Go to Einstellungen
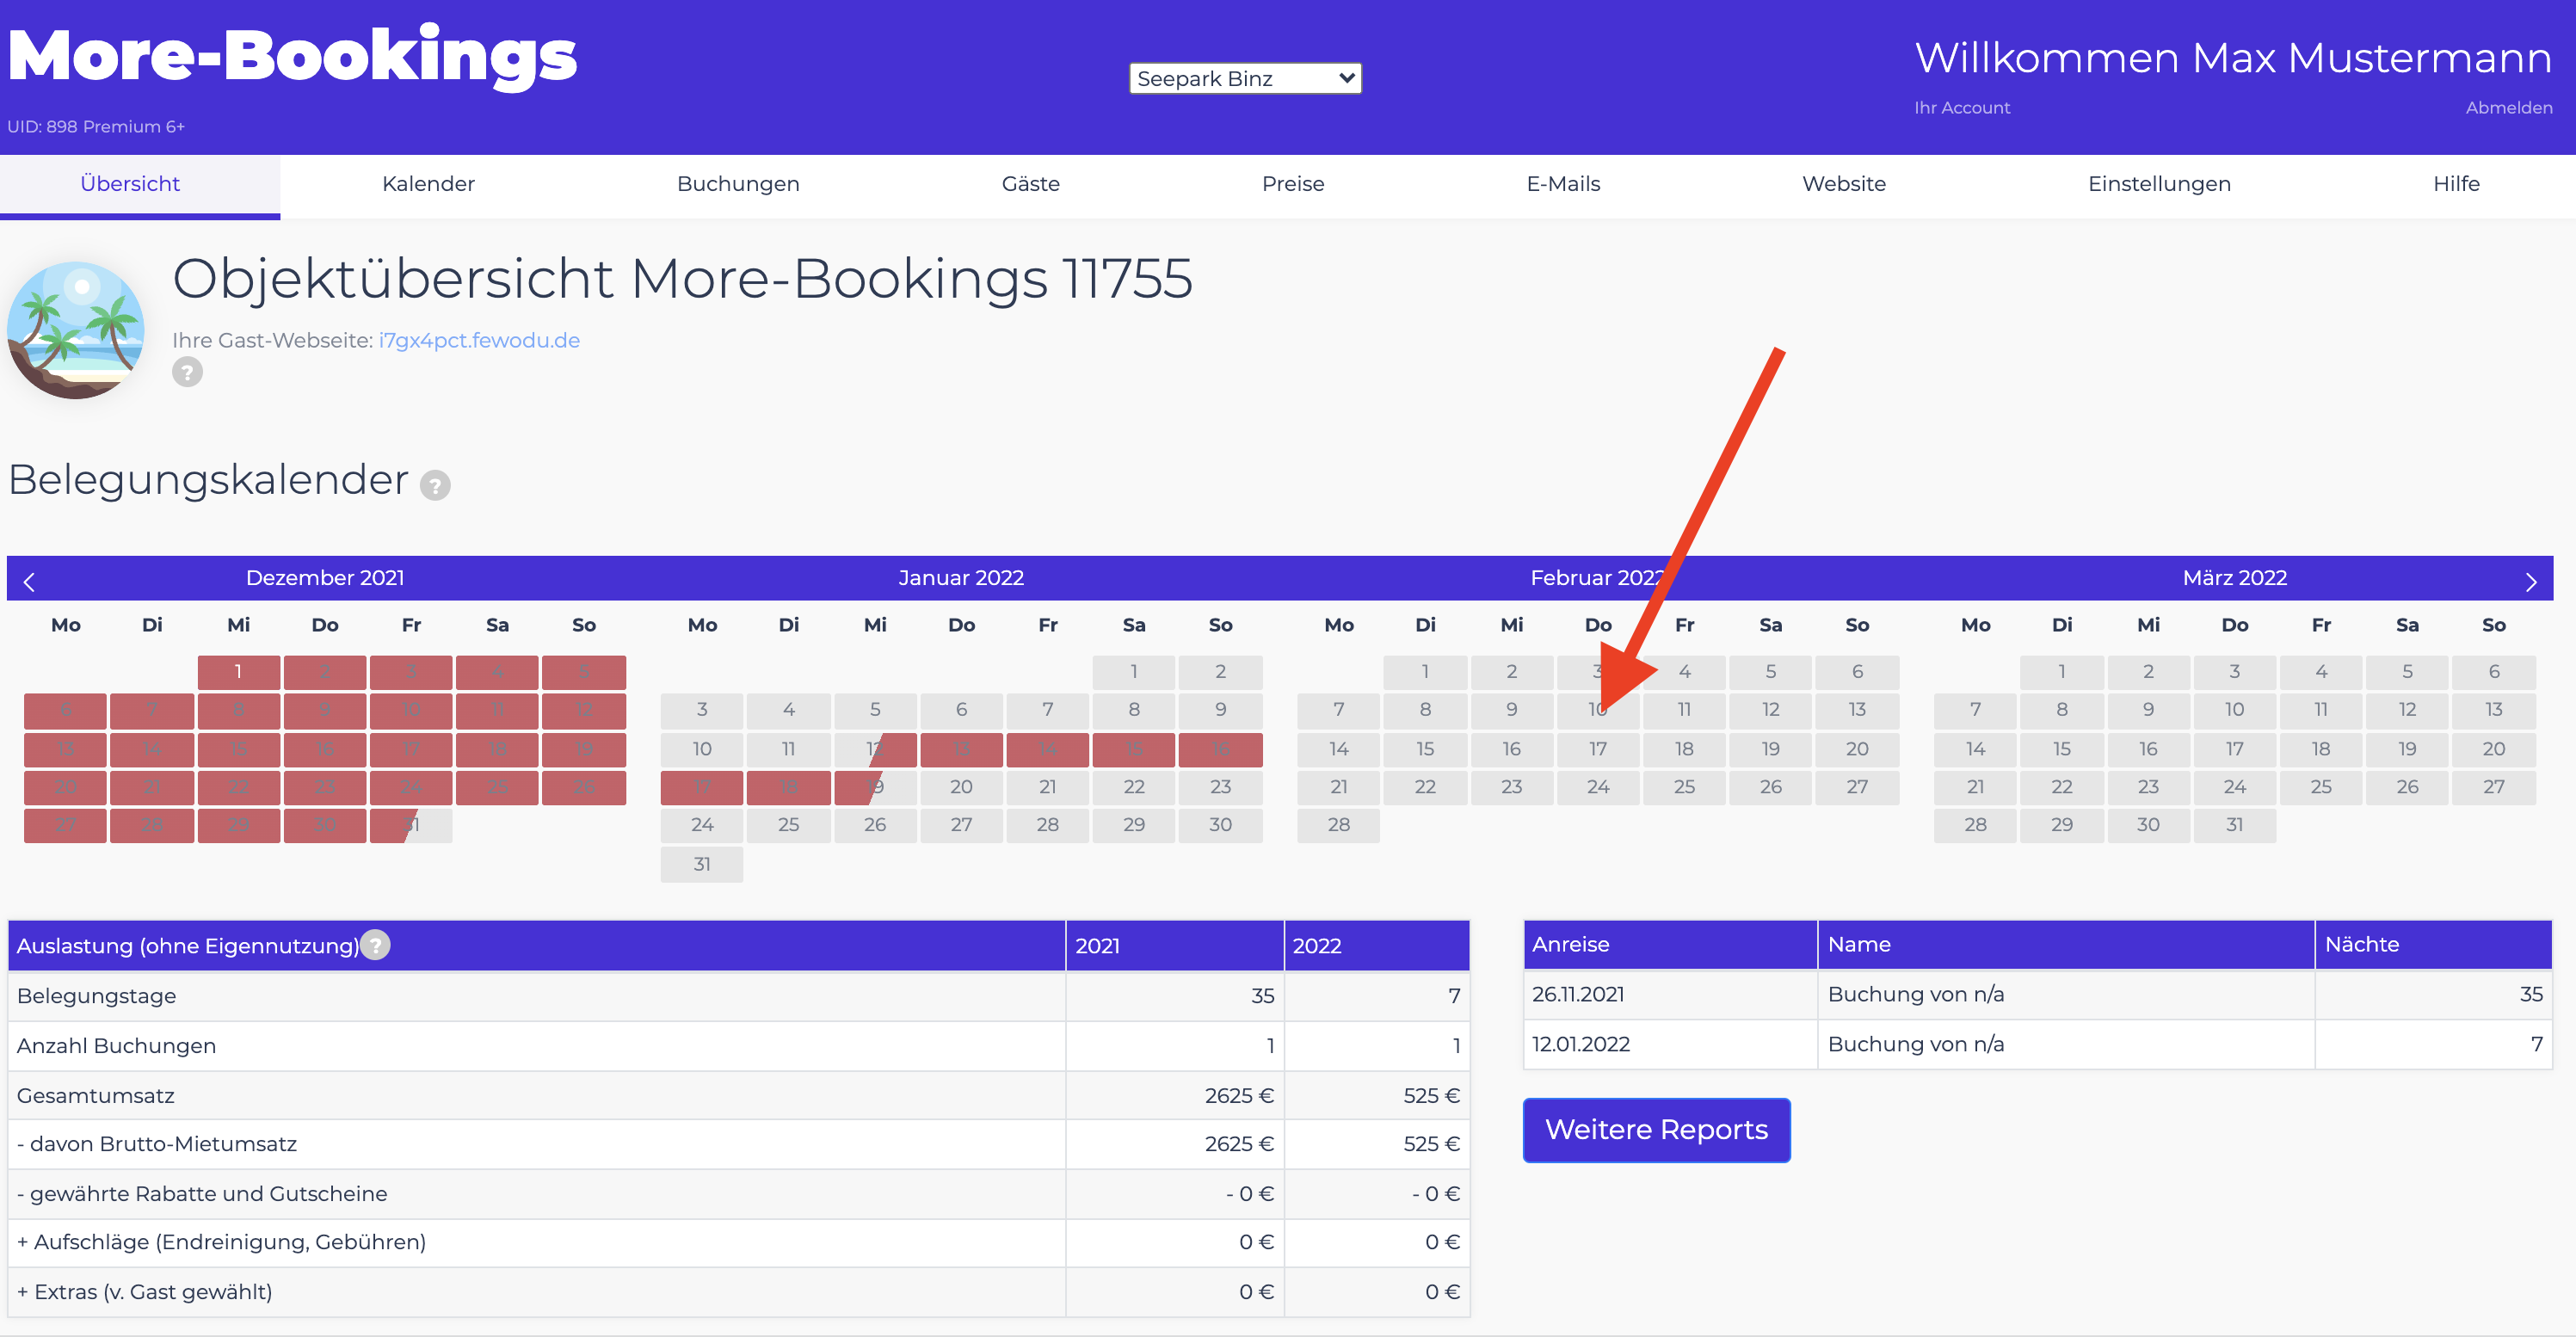 (x=2159, y=184)
